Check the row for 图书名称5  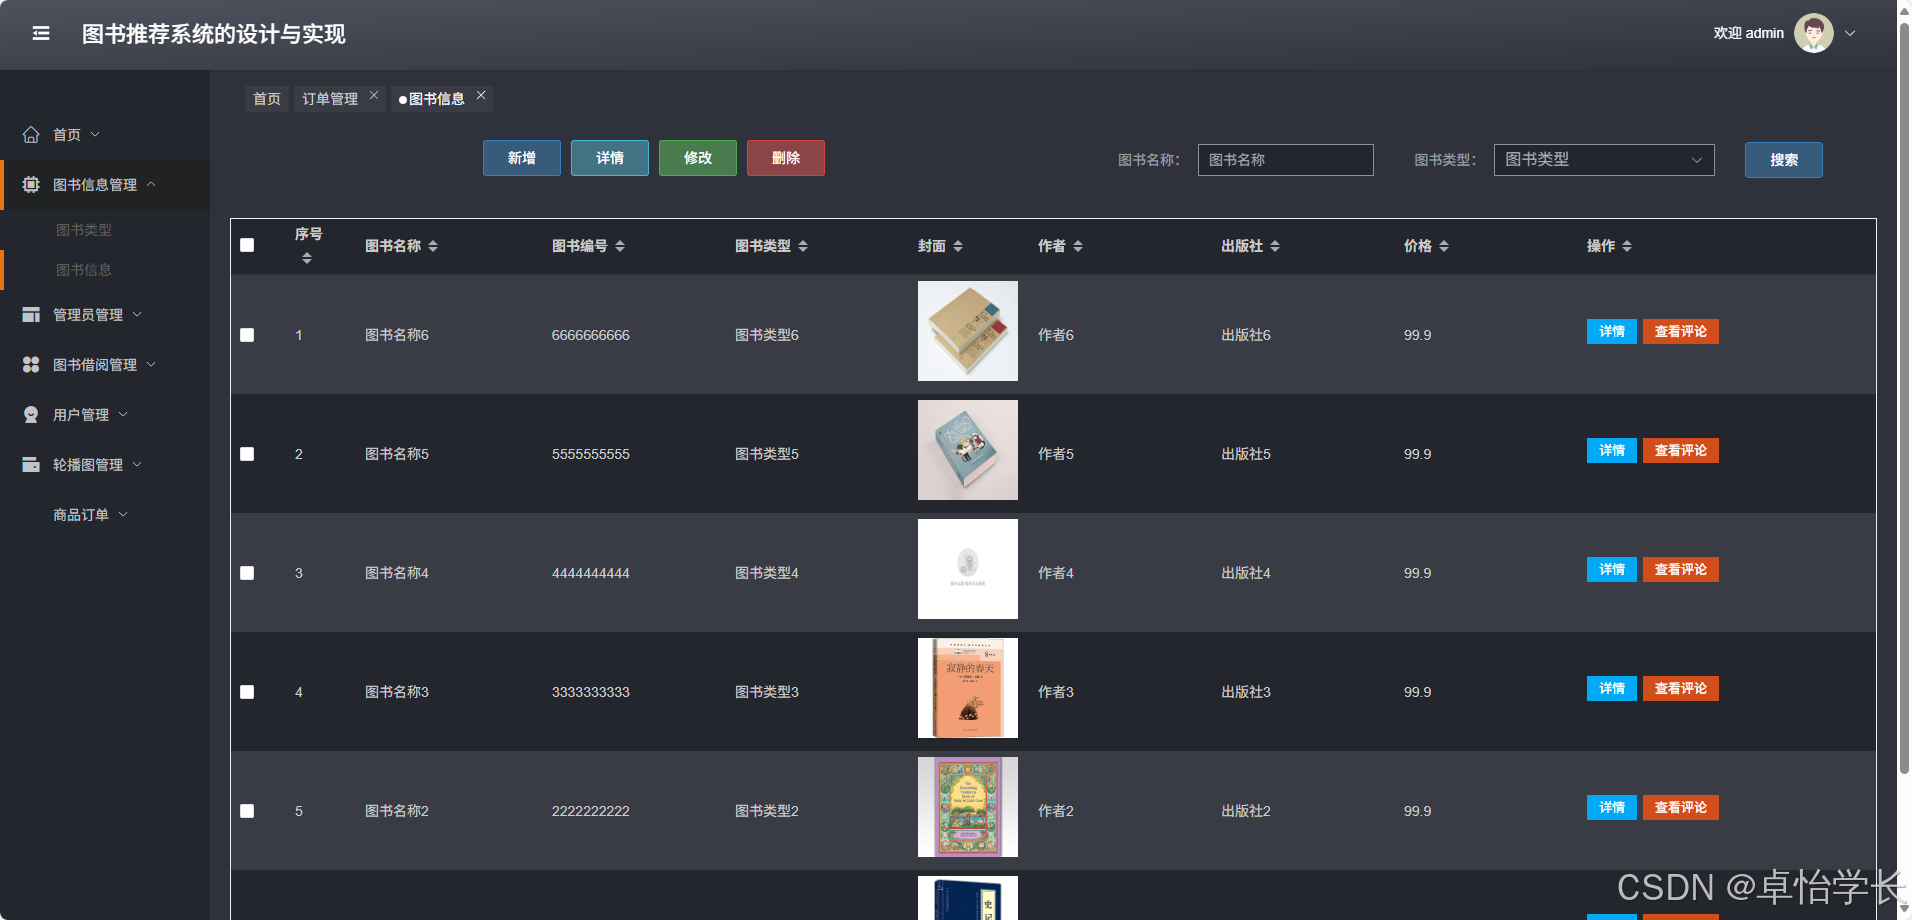[x=247, y=454]
